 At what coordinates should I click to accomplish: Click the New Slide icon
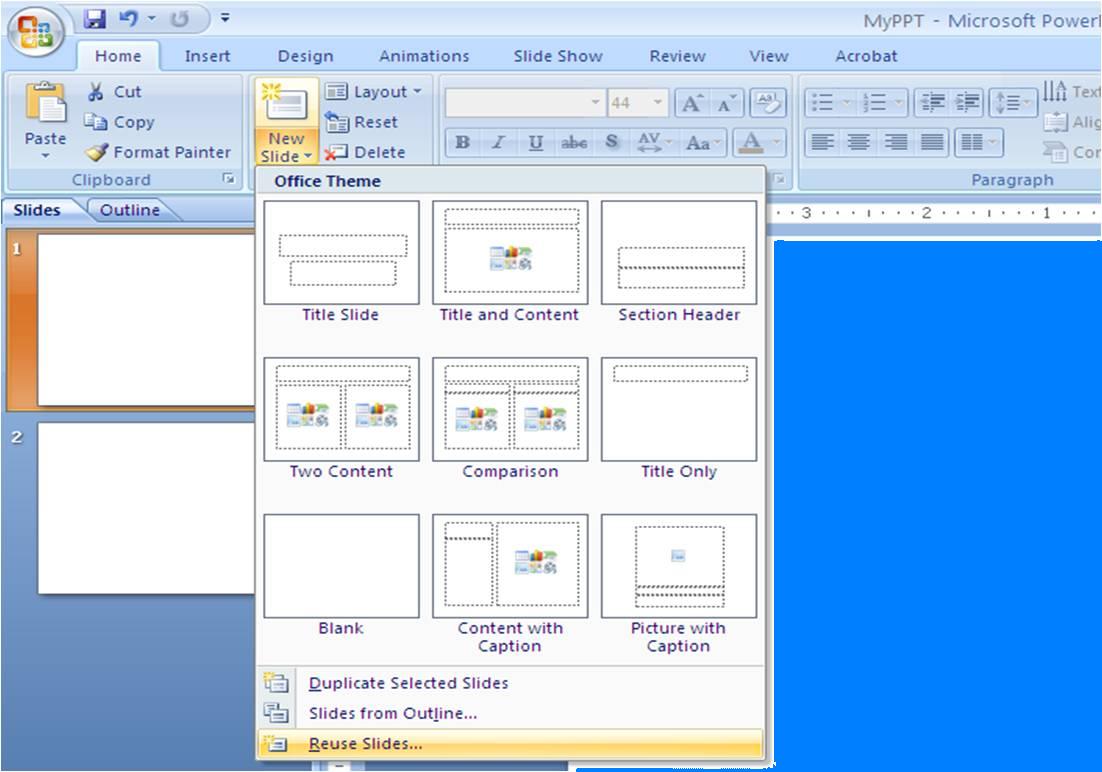pyautogui.click(x=285, y=104)
